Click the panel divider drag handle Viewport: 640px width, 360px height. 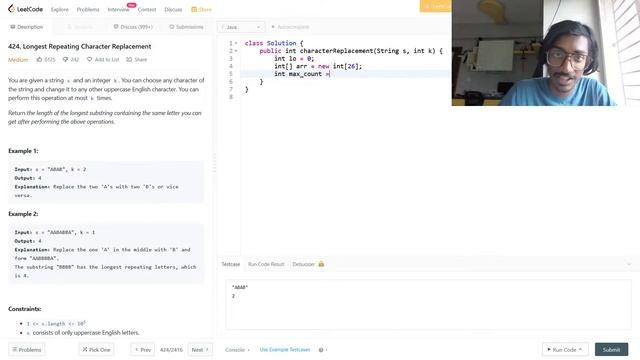(214, 163)
